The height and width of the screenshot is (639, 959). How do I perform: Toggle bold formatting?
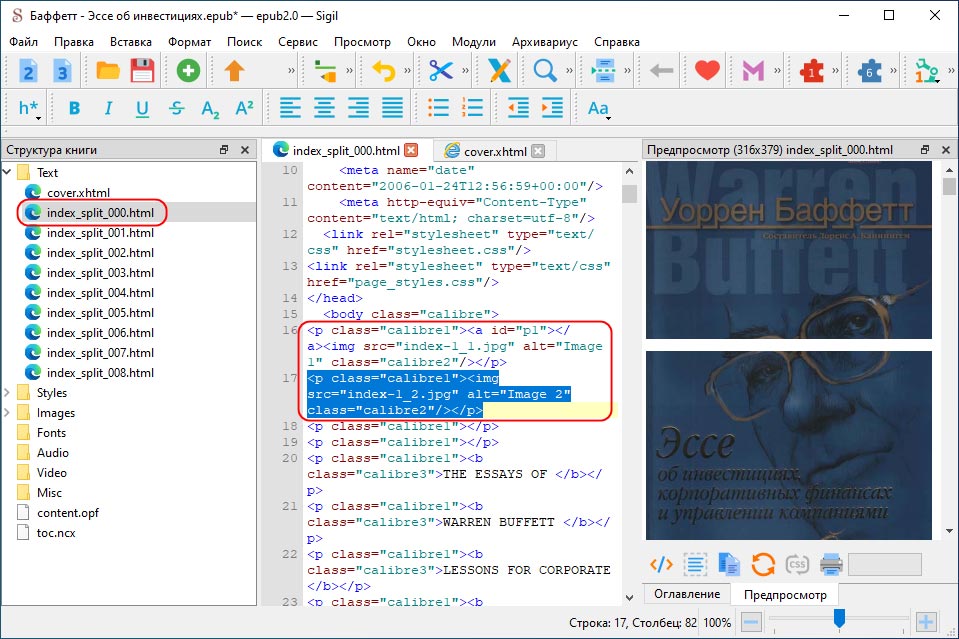(x=75, y=108)
